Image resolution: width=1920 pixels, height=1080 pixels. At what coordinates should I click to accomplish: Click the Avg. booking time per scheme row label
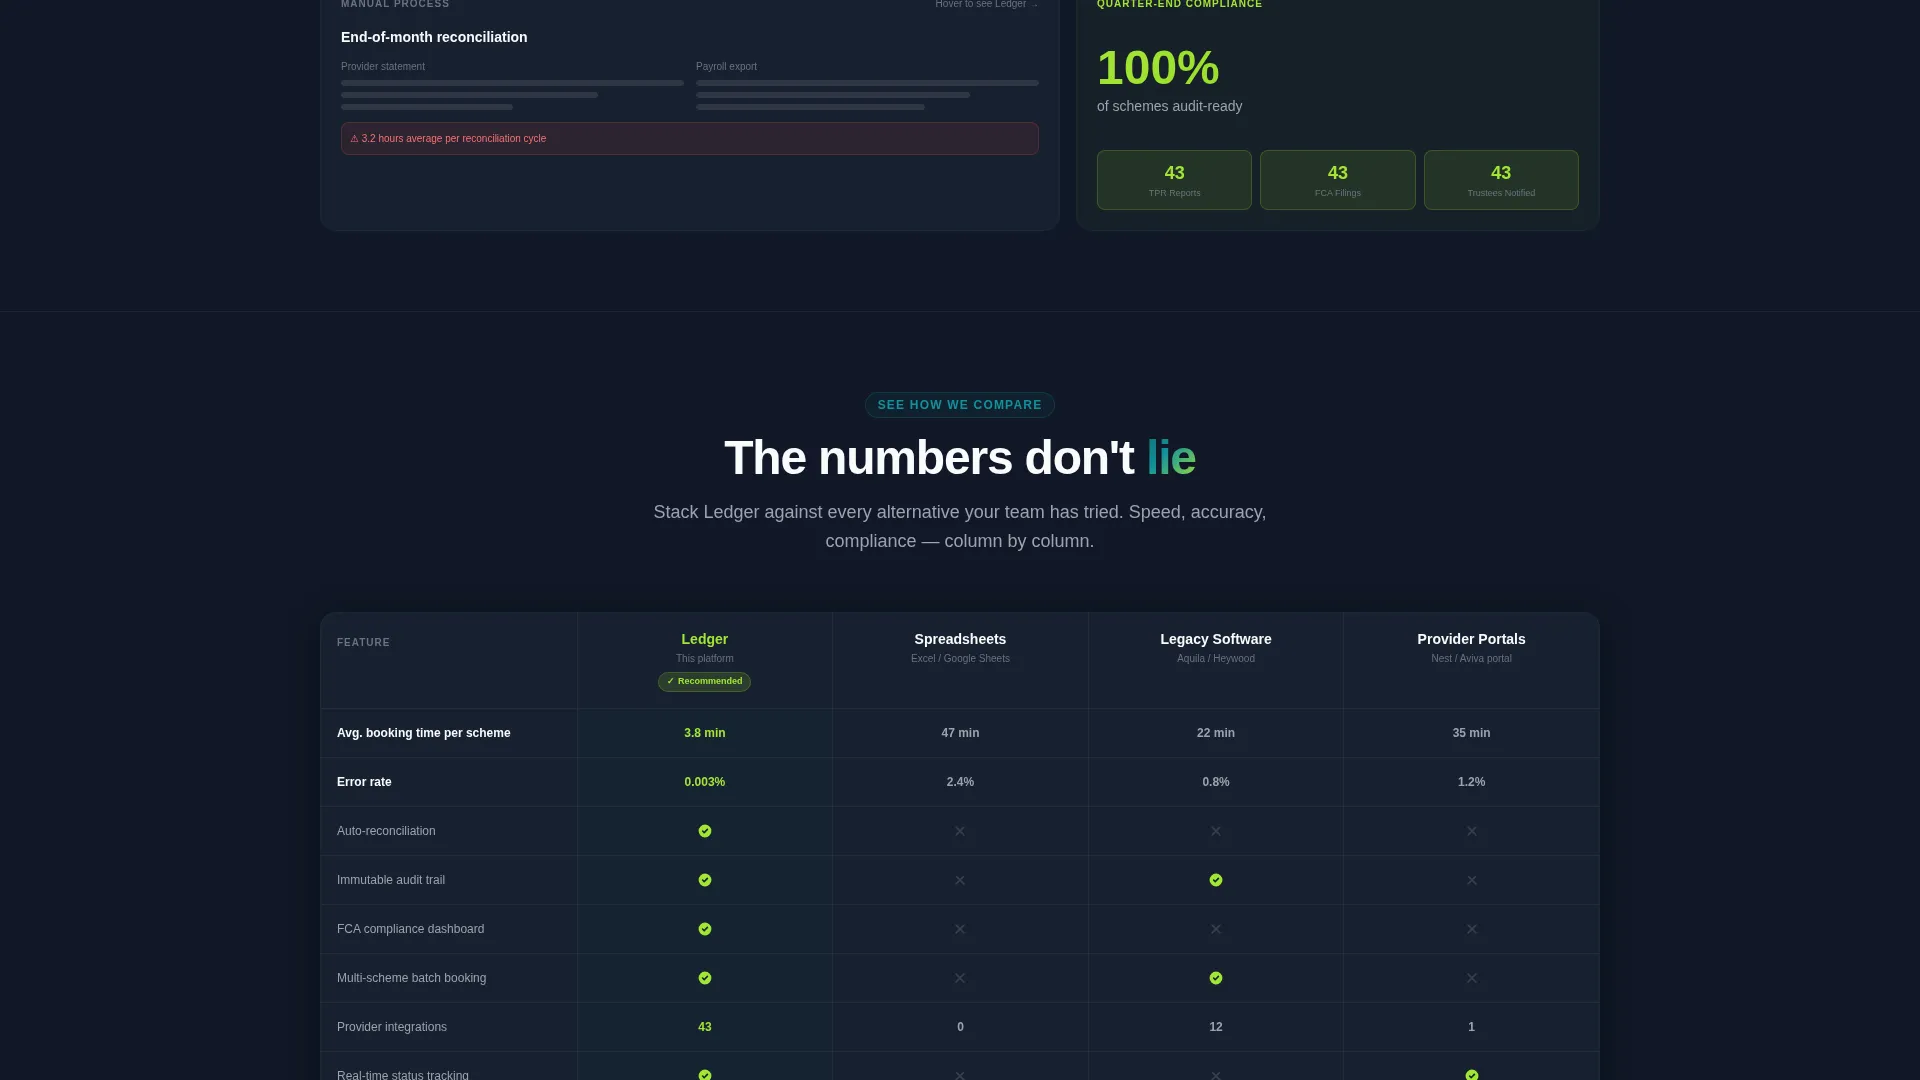click(424, 733)
